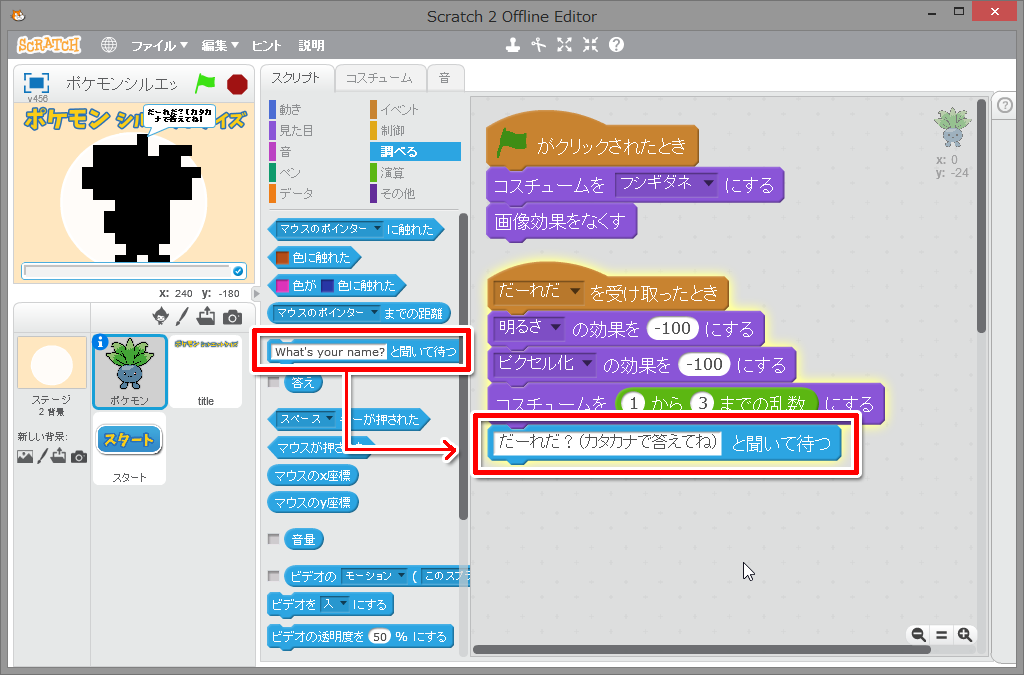
Task: Click the block help question icon
Action: (616, 45)
